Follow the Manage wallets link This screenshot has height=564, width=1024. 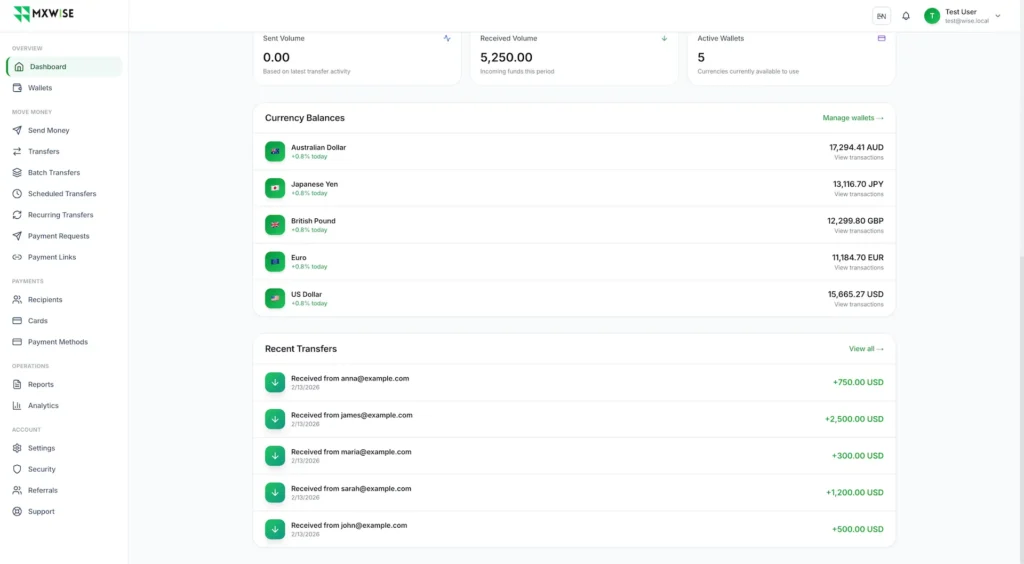pos(853,118)
